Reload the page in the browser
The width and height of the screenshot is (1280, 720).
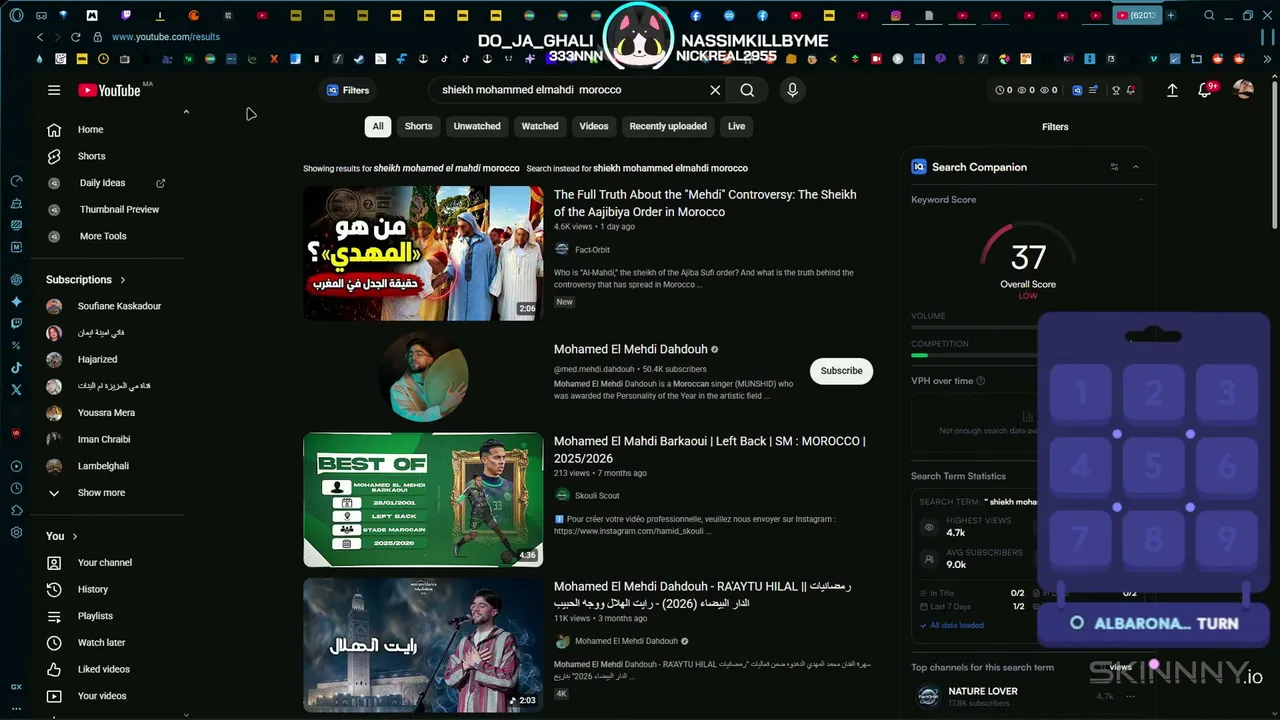click(75, 37)
